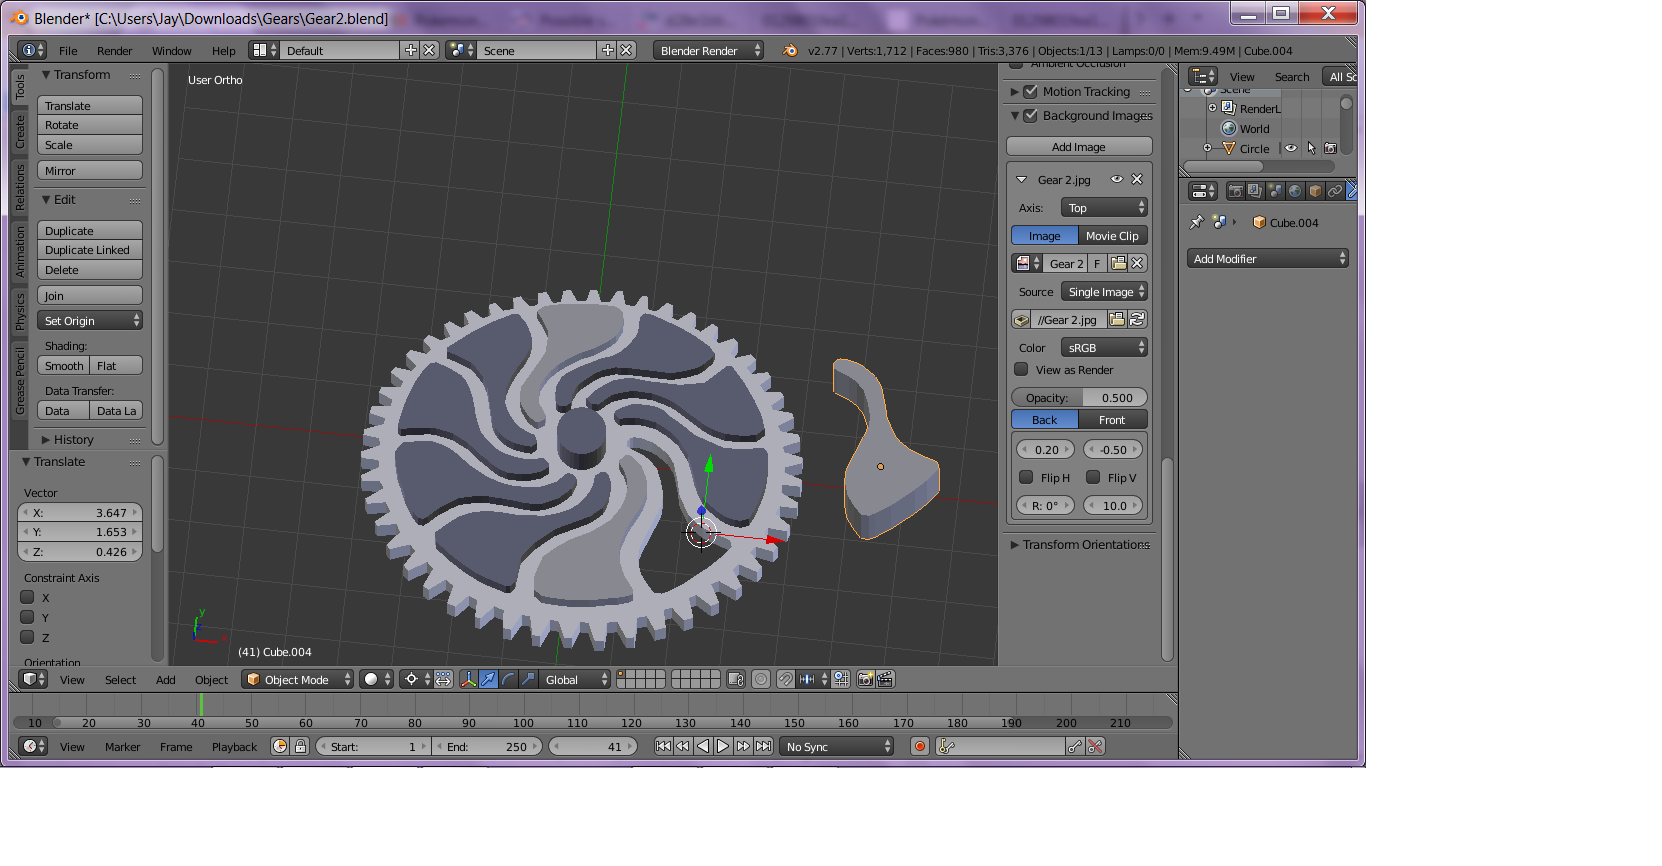Viewport: 1662px width, 866px height.
Task: Enable Flip H checkbox
Action: 1026,477
